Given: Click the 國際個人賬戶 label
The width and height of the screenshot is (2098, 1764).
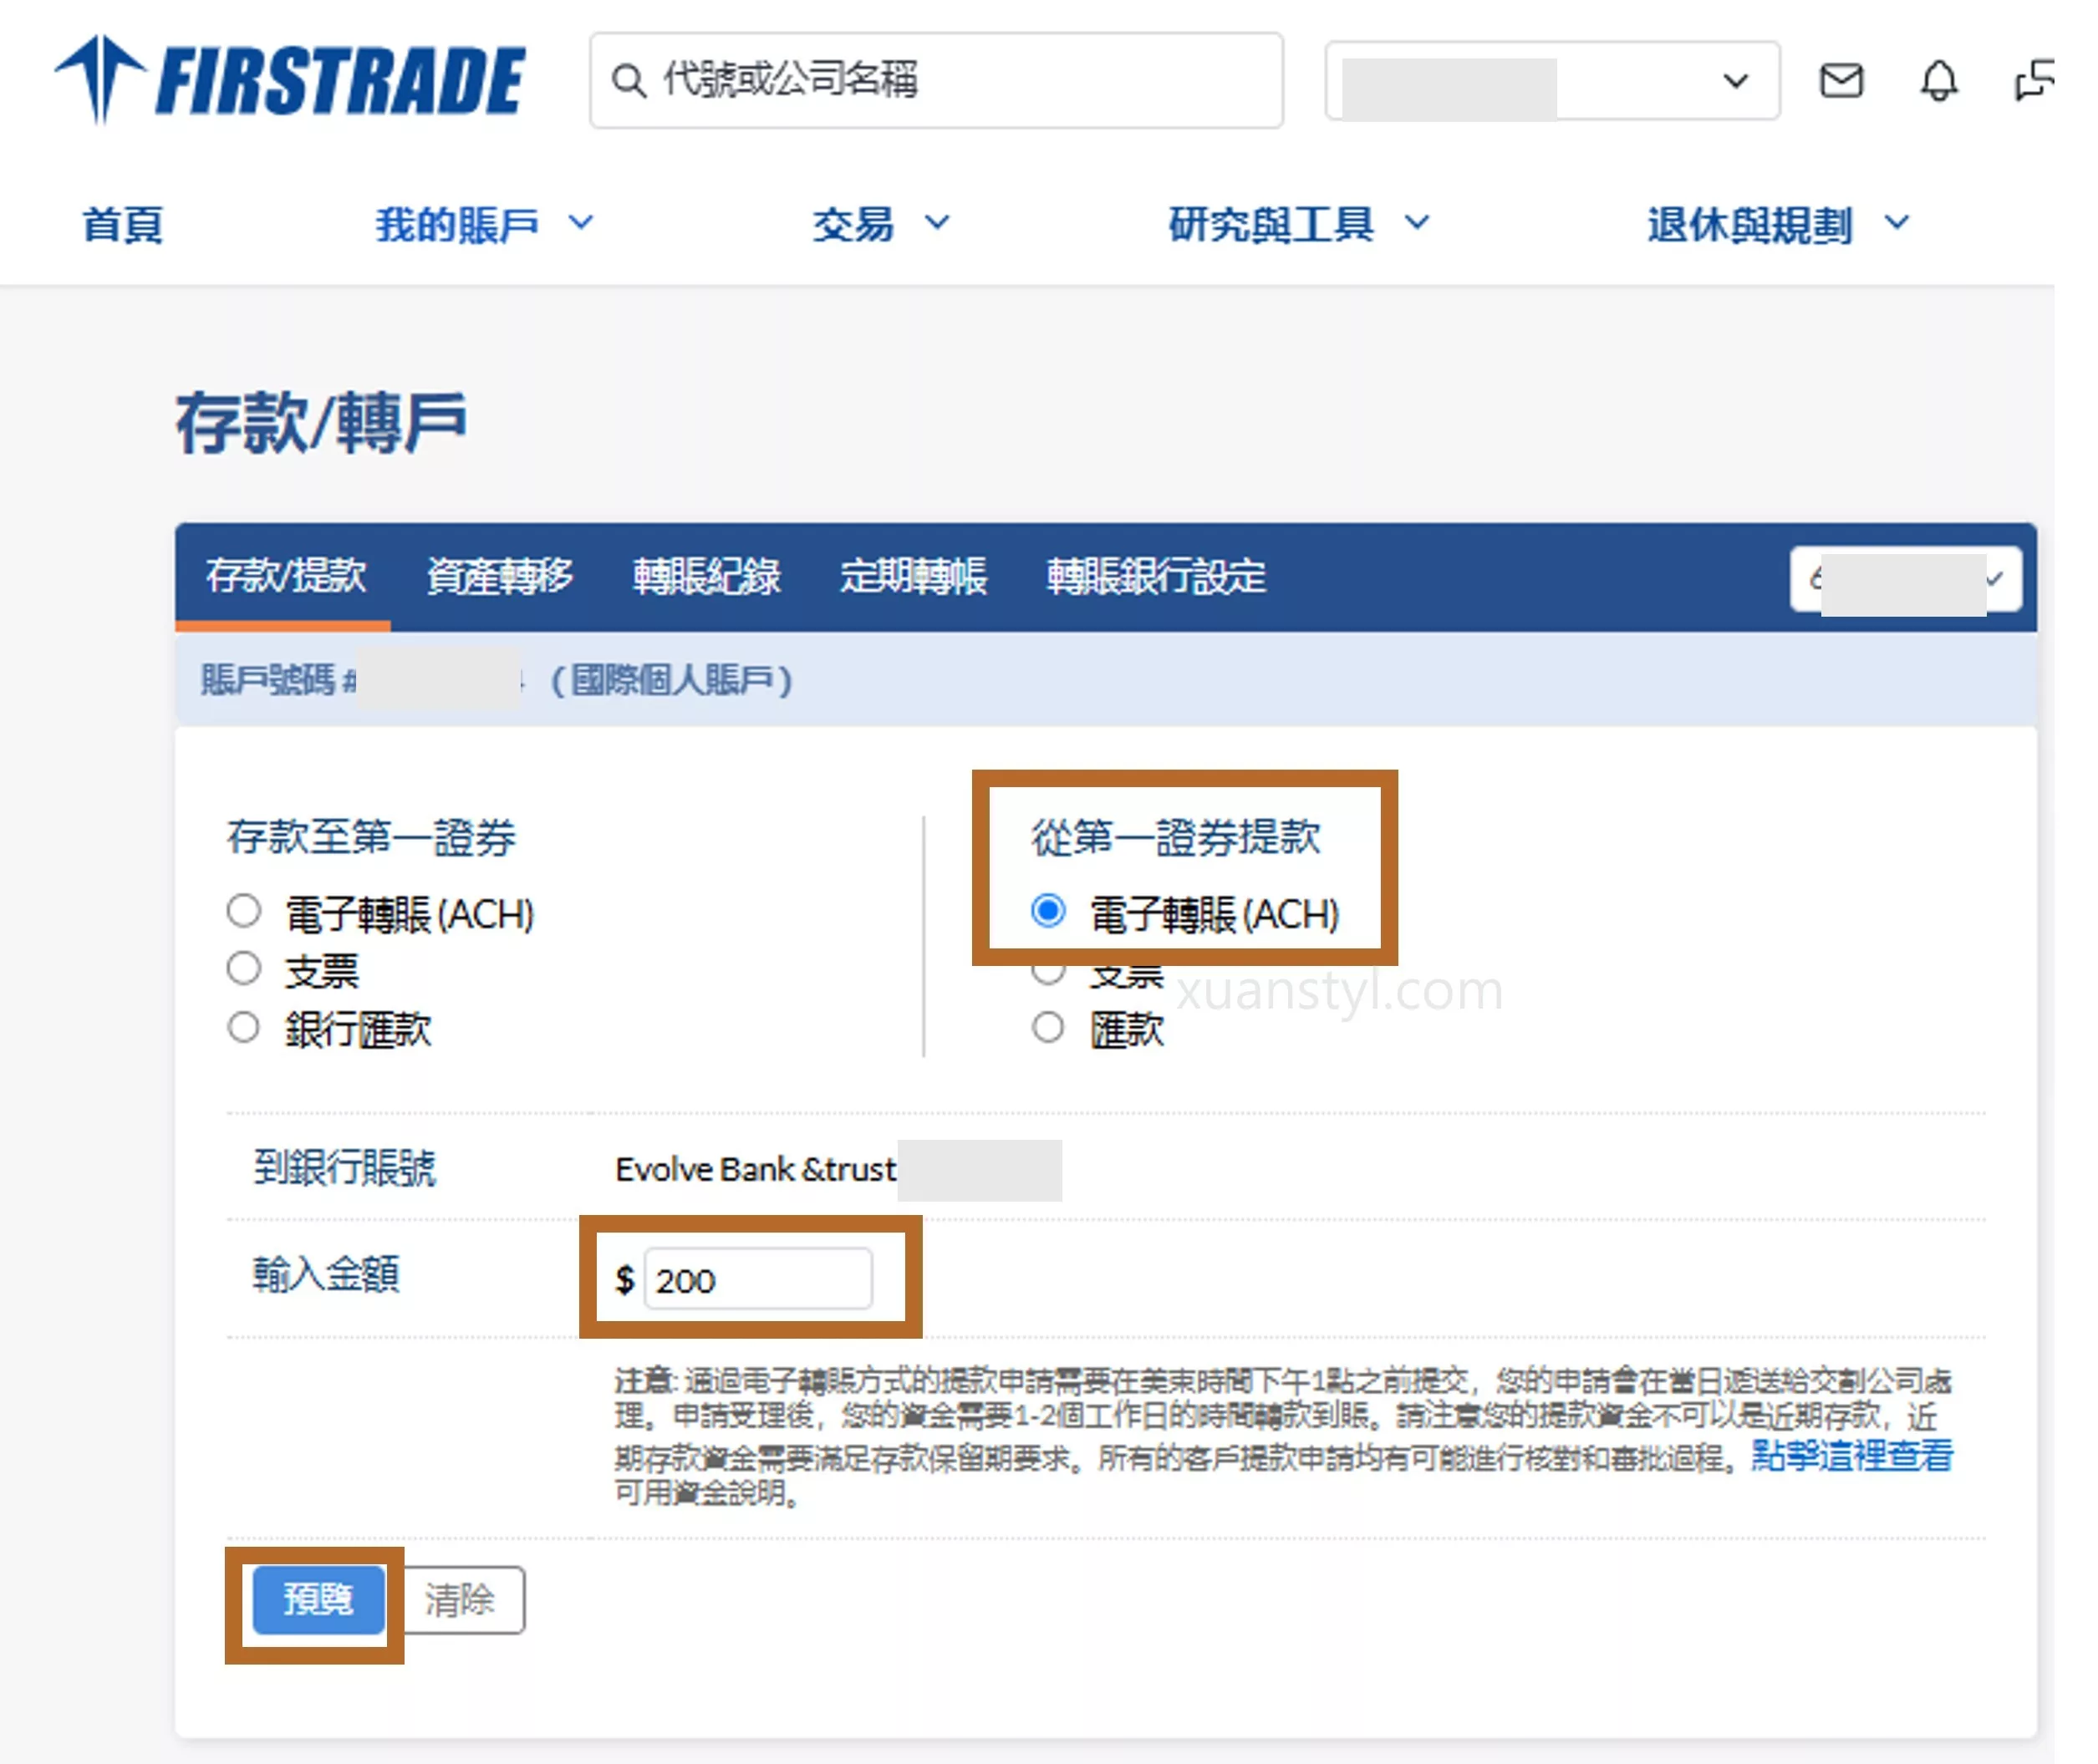Looking at the screenshot, I should (671, 680).
